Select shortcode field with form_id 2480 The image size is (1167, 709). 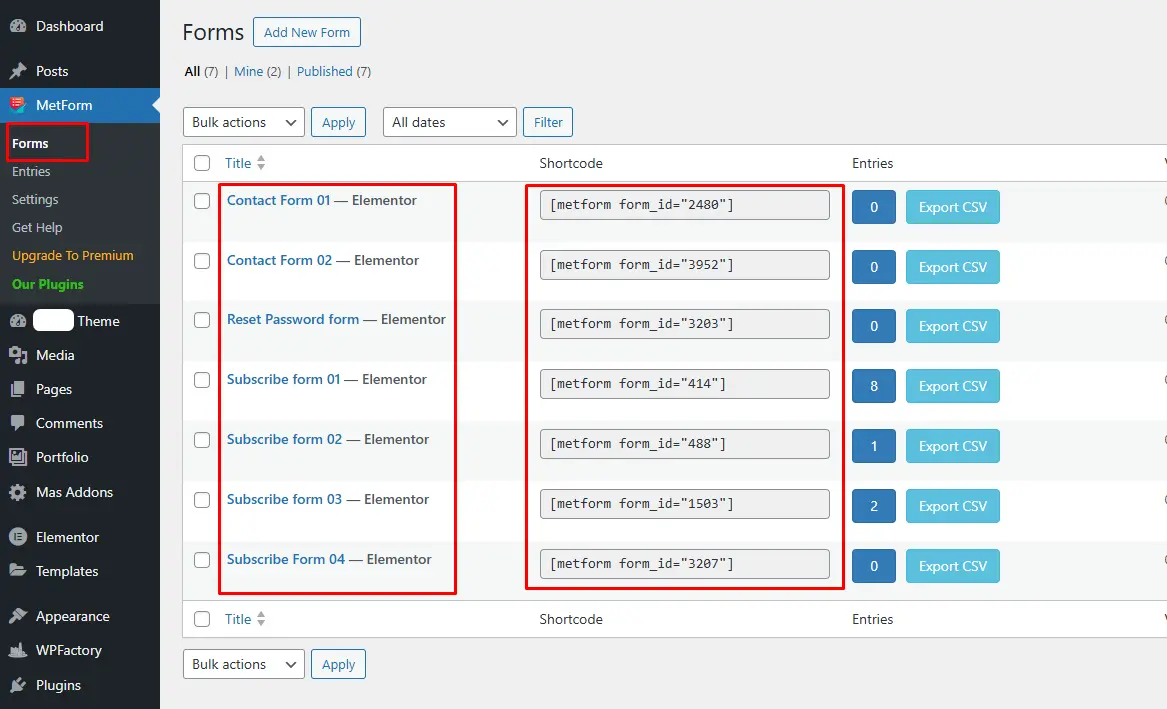(685, 205)
